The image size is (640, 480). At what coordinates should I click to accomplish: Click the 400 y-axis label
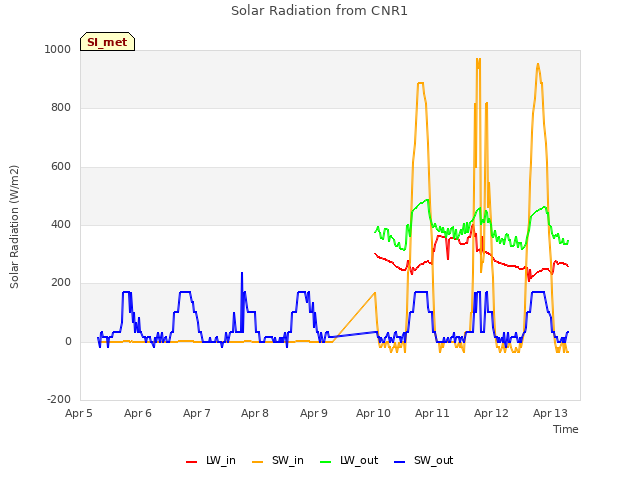click(x=61, y=224)
